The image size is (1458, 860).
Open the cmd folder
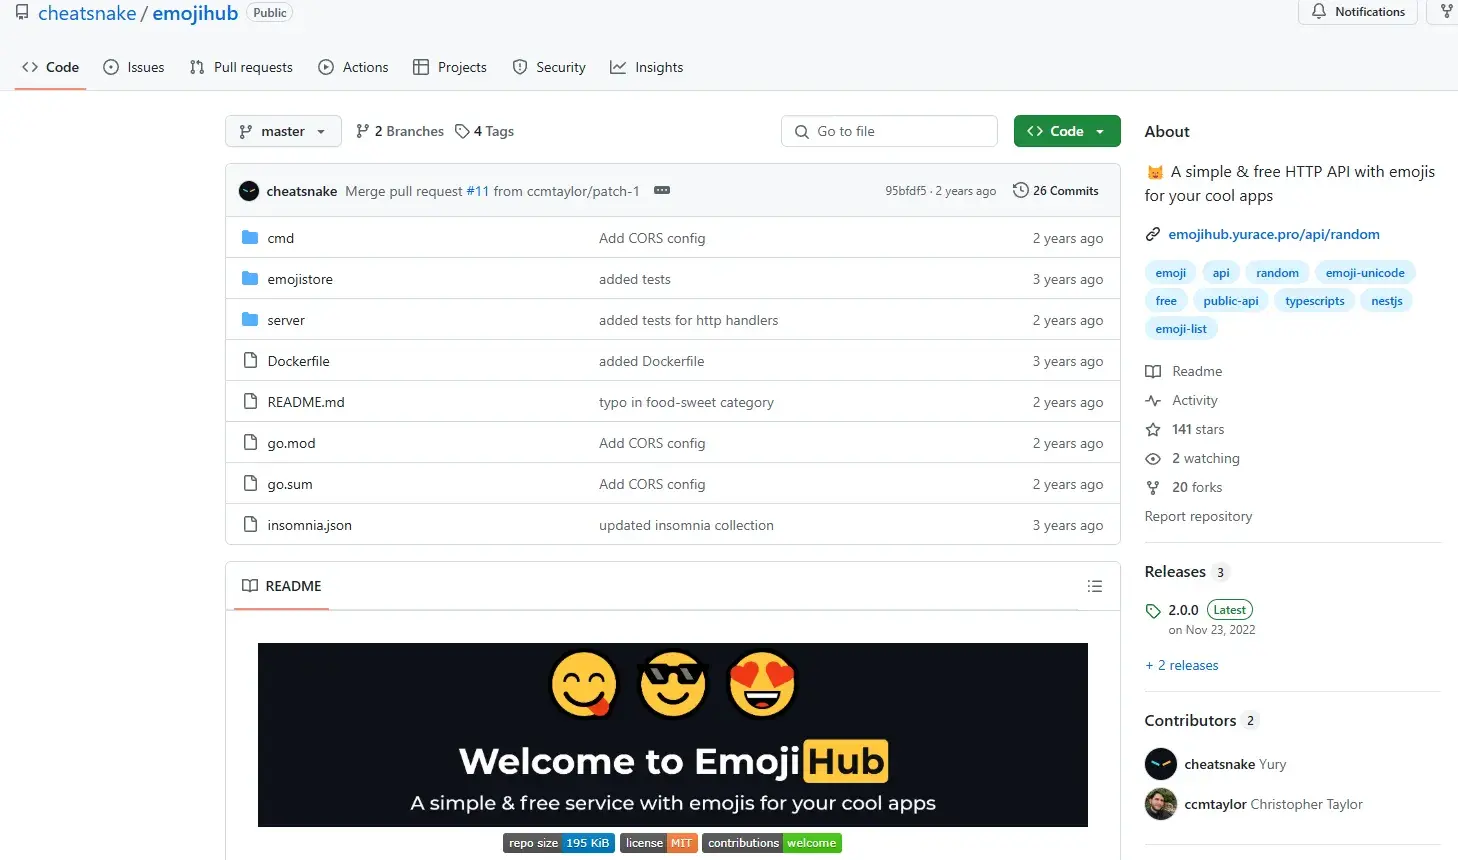[x=280, y=238]
